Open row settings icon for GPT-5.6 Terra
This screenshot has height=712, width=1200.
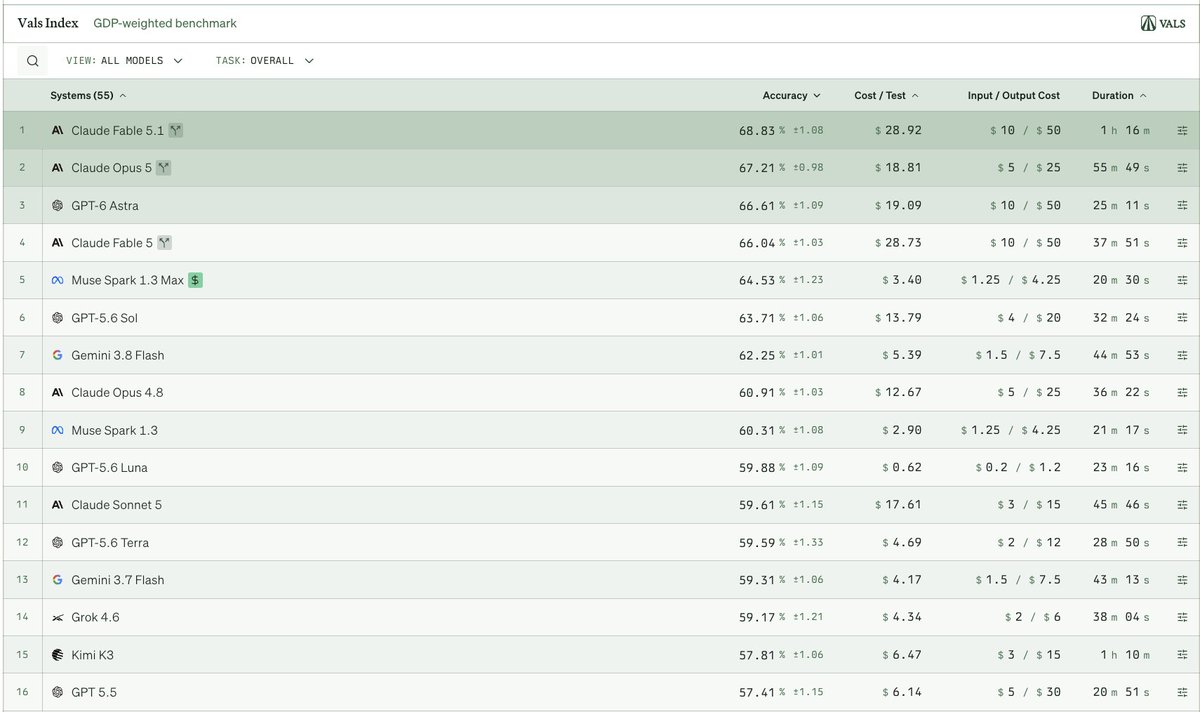click(x=1182, y=543)
